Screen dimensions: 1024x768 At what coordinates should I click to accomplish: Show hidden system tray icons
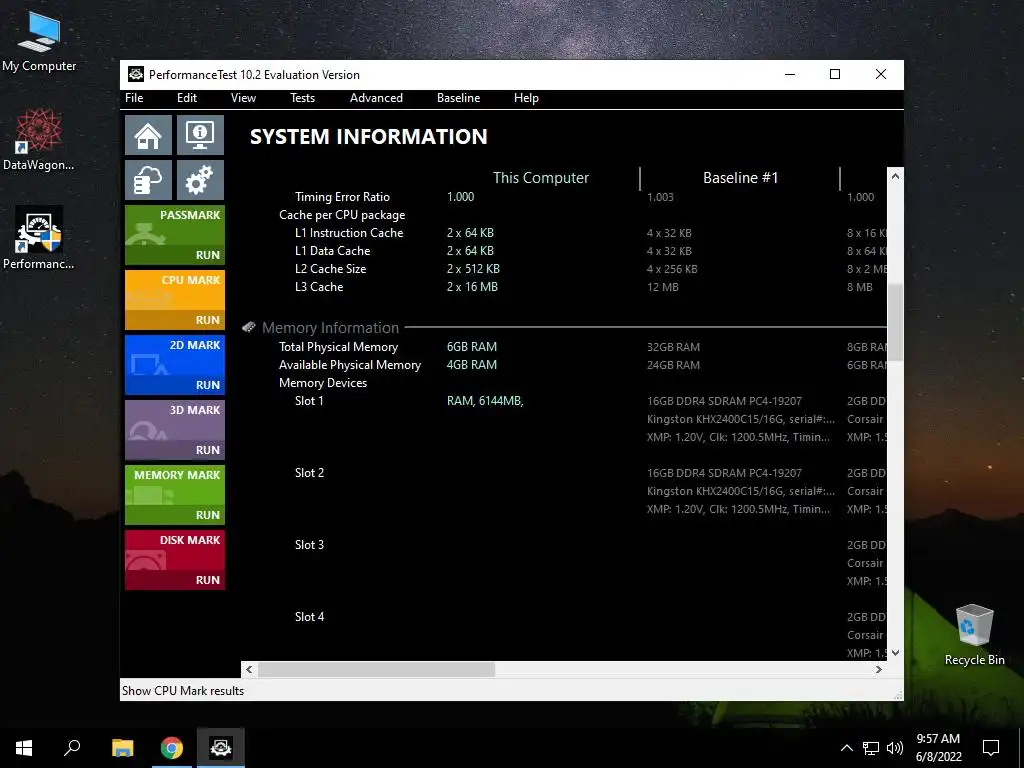846,748
